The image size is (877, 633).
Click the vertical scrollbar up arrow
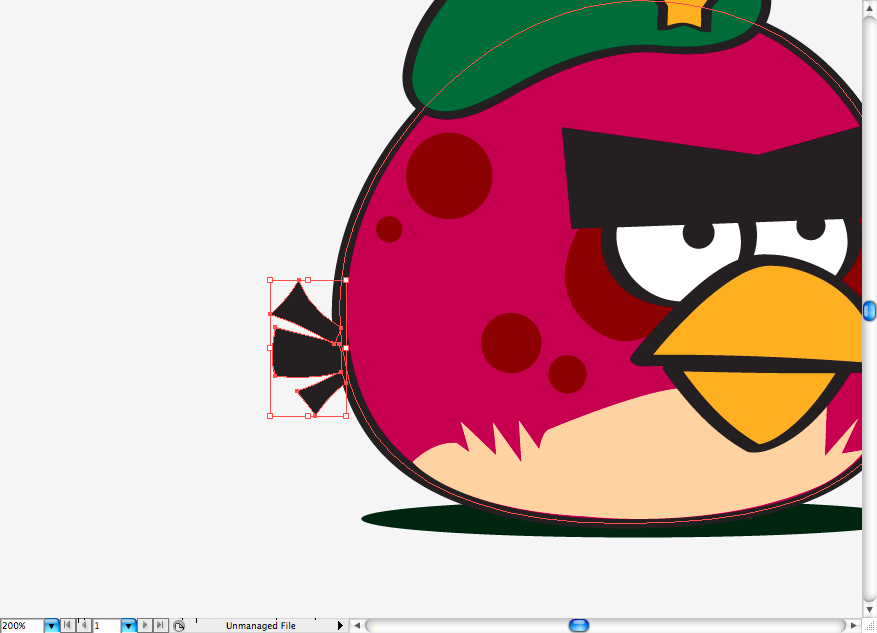point(869,8)
